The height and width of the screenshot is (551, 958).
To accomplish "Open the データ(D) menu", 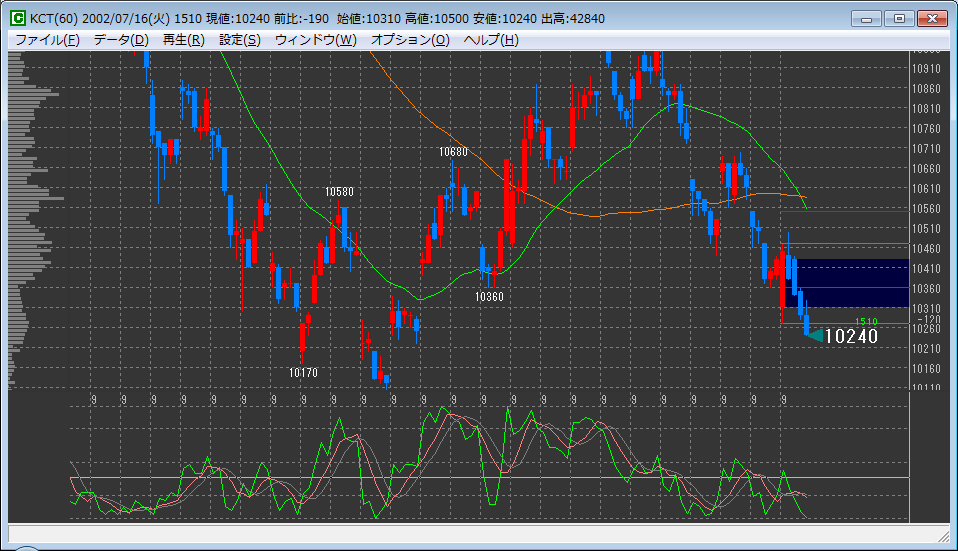I will 121,40.
